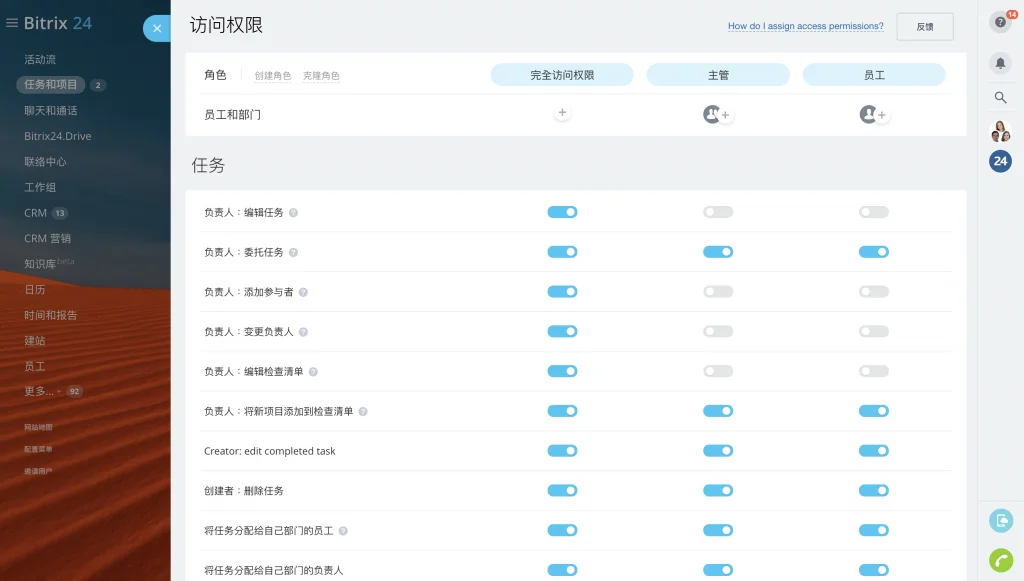Select the 员工 role header
The height and width of the screenshot is (581, 1024).
[x=874, y=74]
